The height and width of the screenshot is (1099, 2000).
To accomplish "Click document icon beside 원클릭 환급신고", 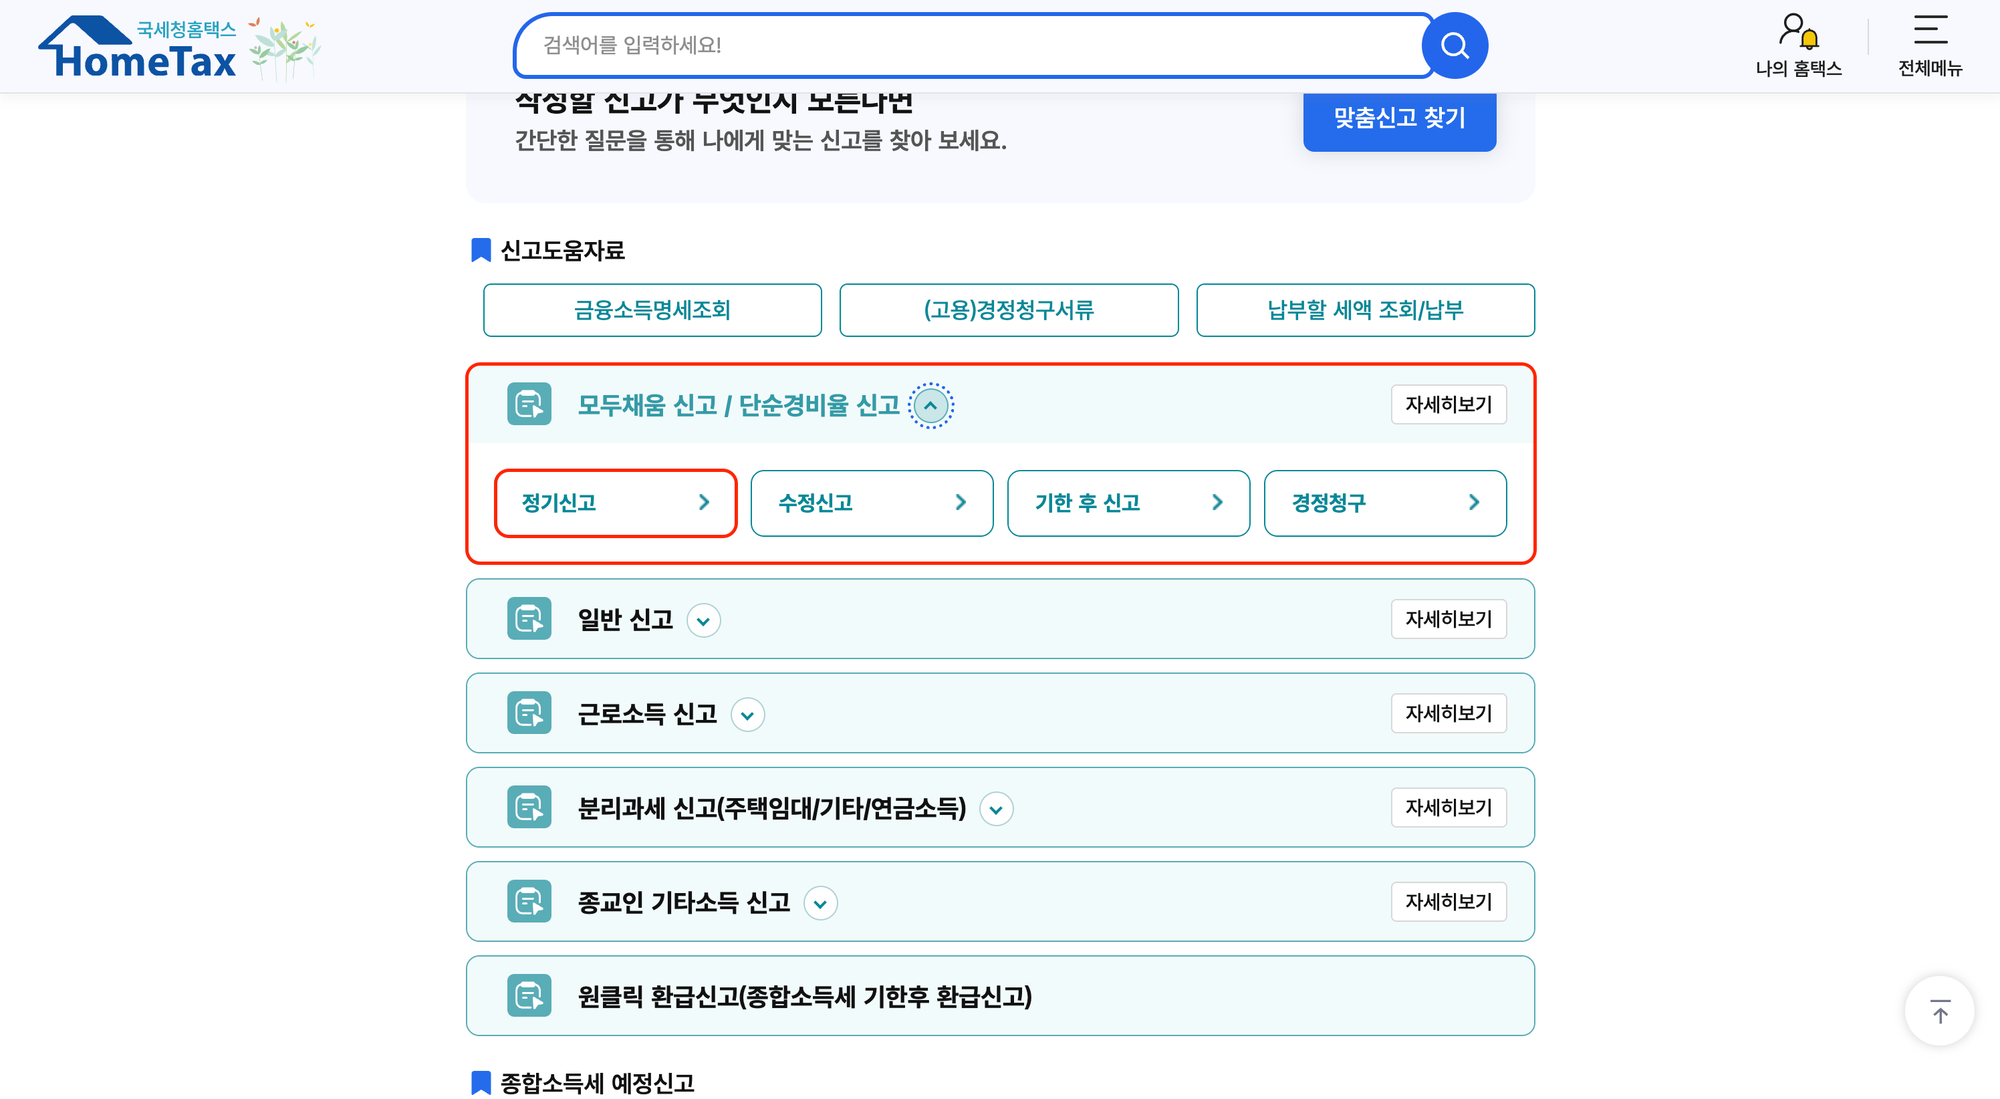I will [529, 996].
